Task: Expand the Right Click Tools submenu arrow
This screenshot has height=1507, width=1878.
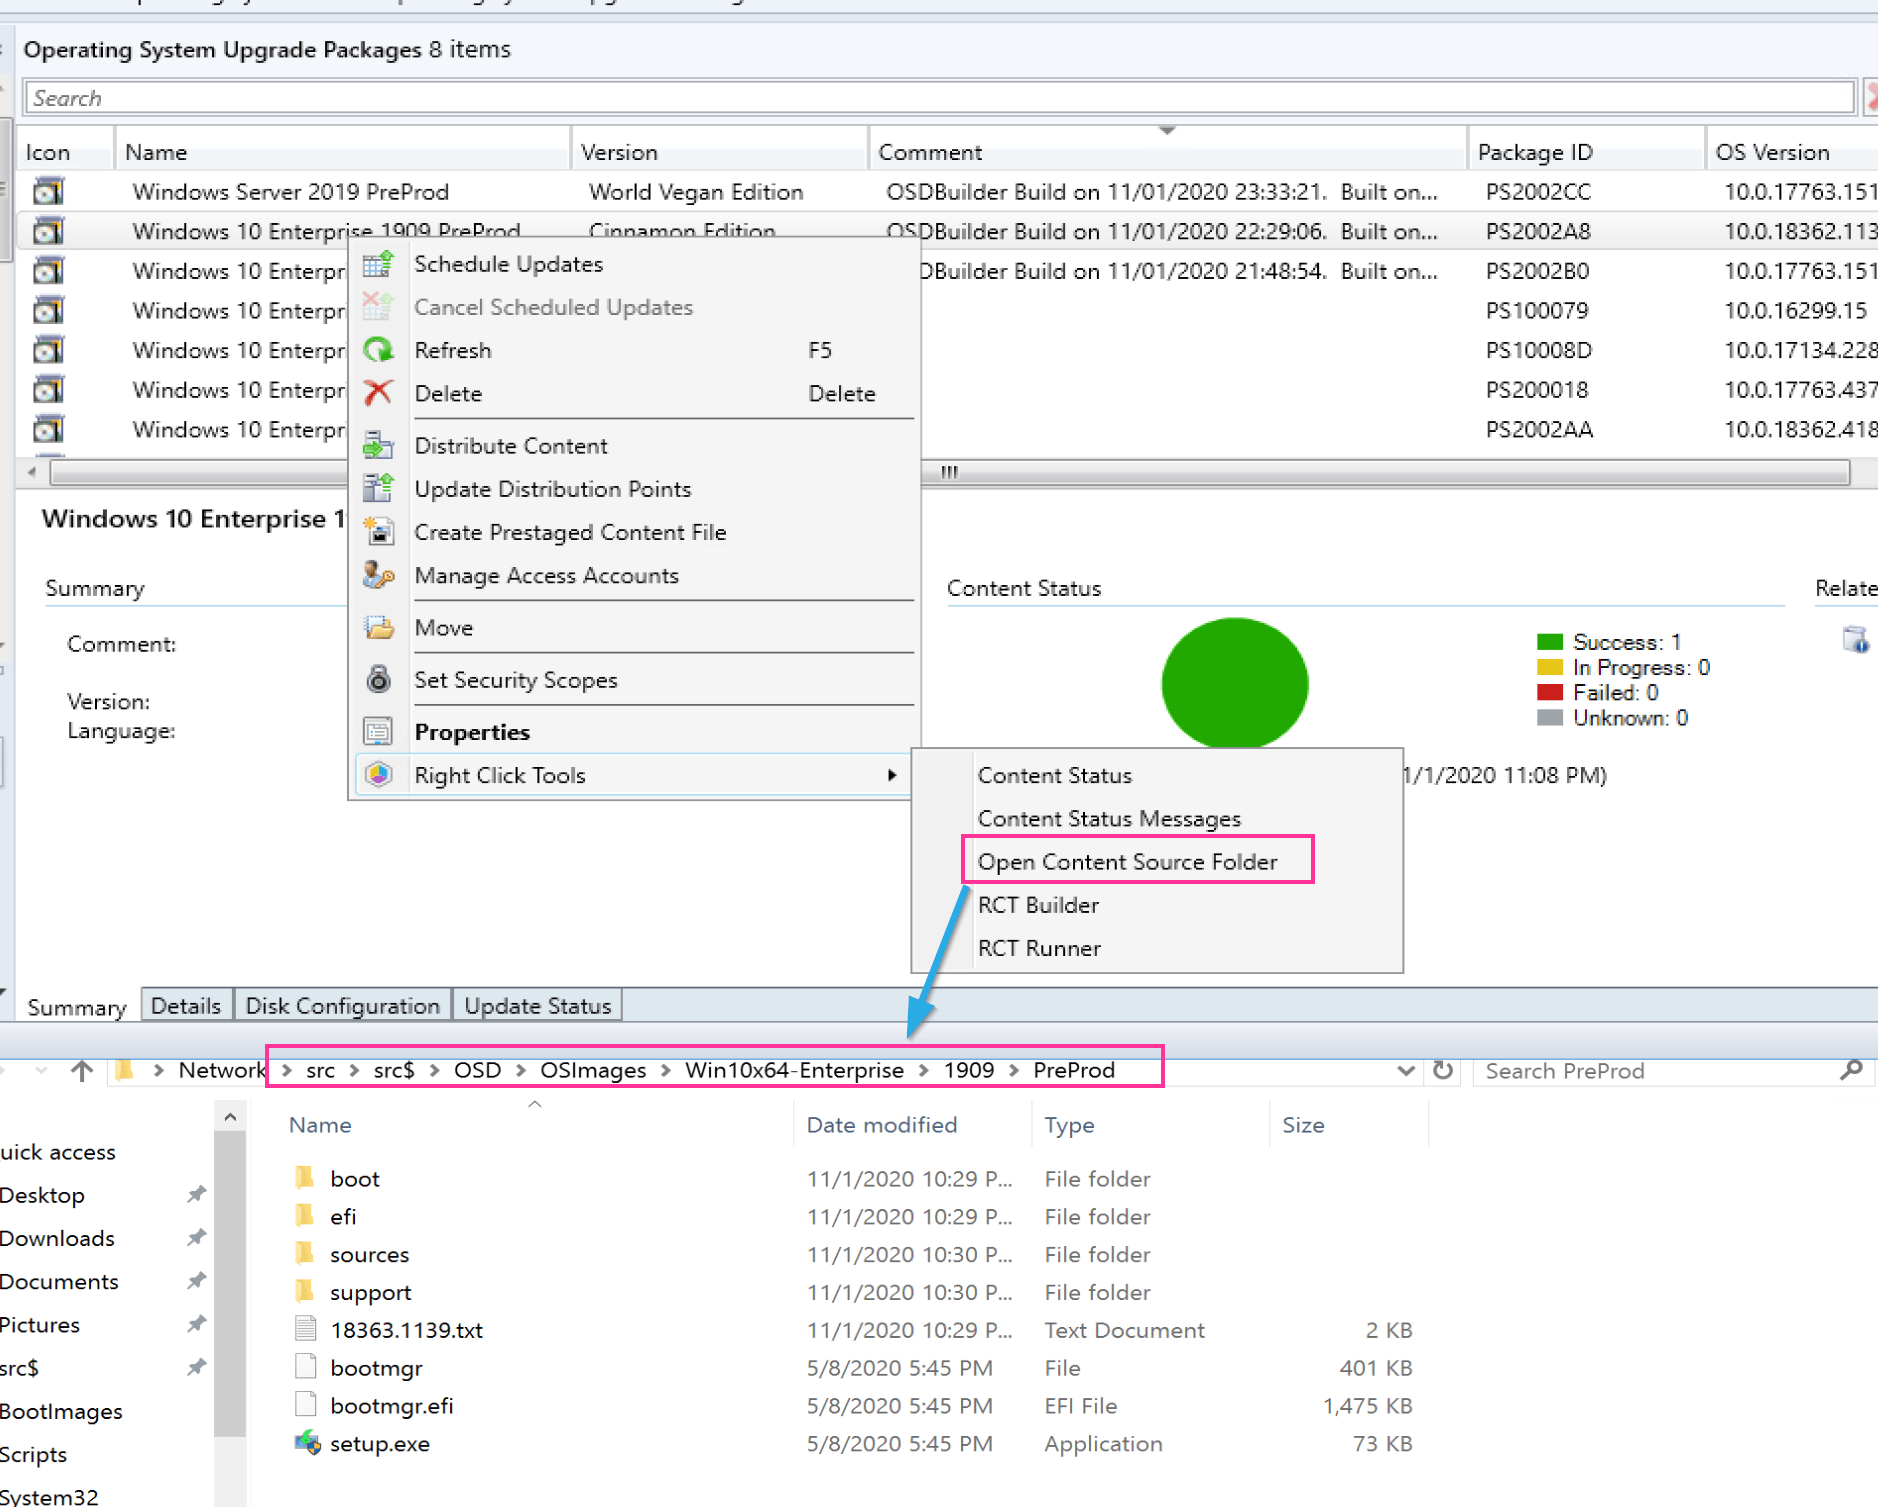Action: click(x=891, y=776)
